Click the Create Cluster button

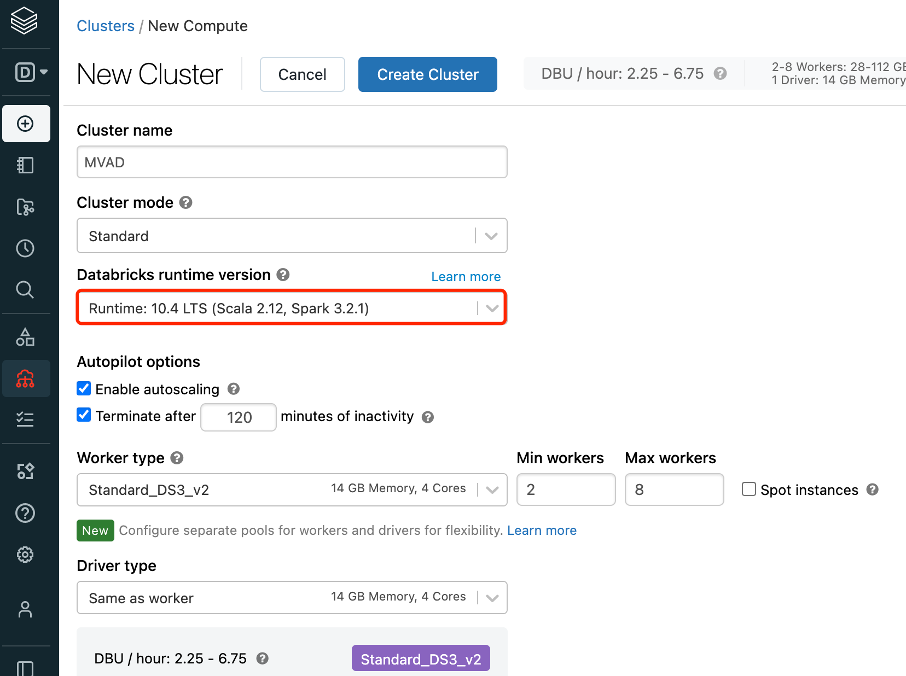point(428,75)
